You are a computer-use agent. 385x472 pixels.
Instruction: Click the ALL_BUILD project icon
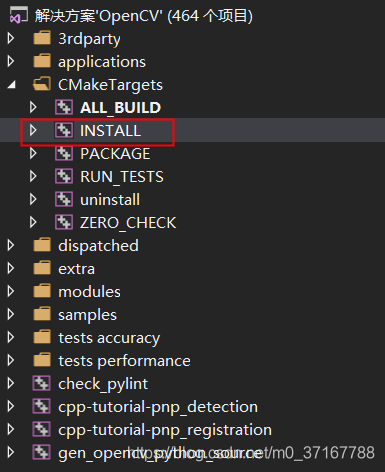point(64,107)
